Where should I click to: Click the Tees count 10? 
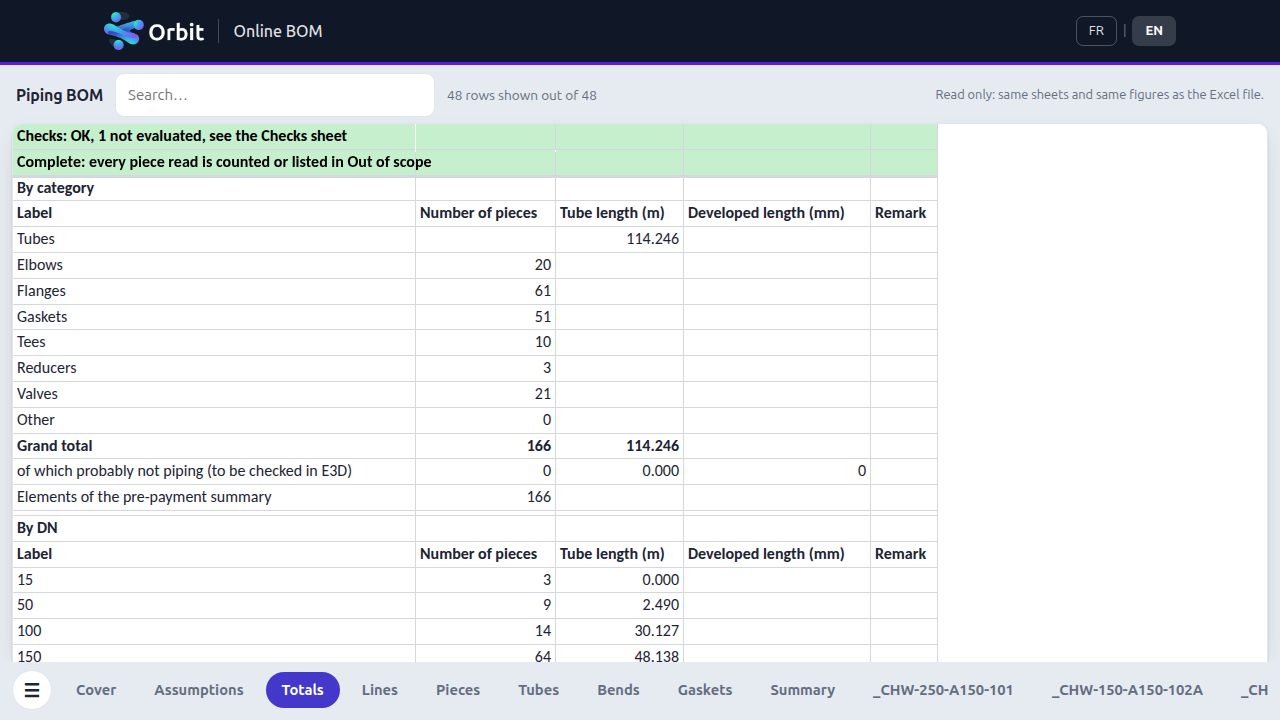543,342
